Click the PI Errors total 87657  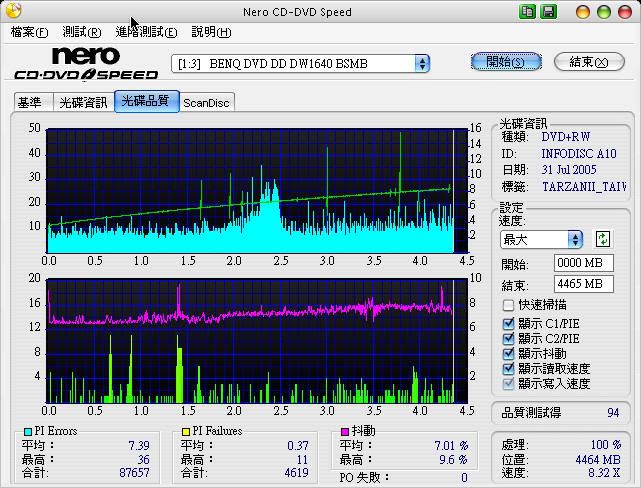point(134,473)
